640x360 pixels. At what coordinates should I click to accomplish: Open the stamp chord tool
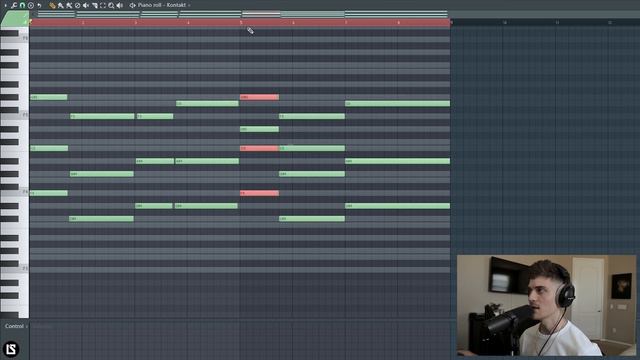click(x=31, y=5)
